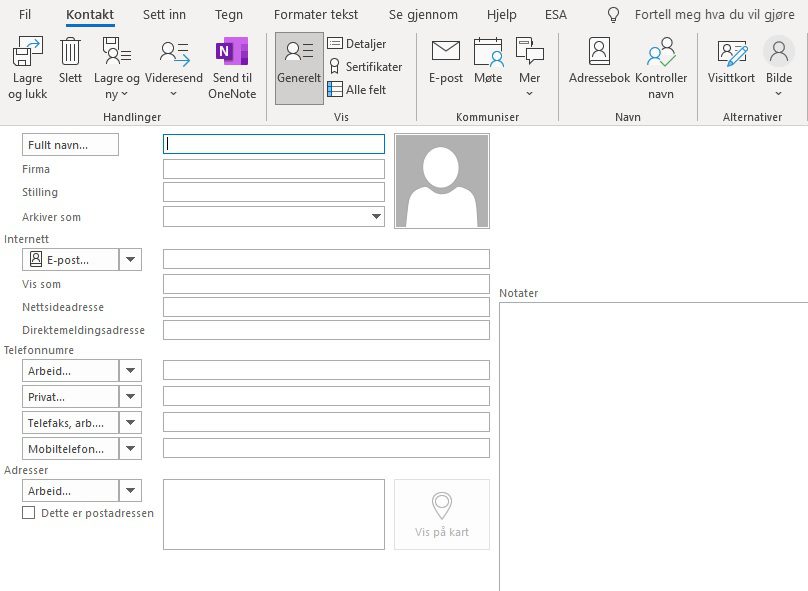Click the Direktemeldingsadresse input field
The image size is (808, 591).
[x=326, y=330]
